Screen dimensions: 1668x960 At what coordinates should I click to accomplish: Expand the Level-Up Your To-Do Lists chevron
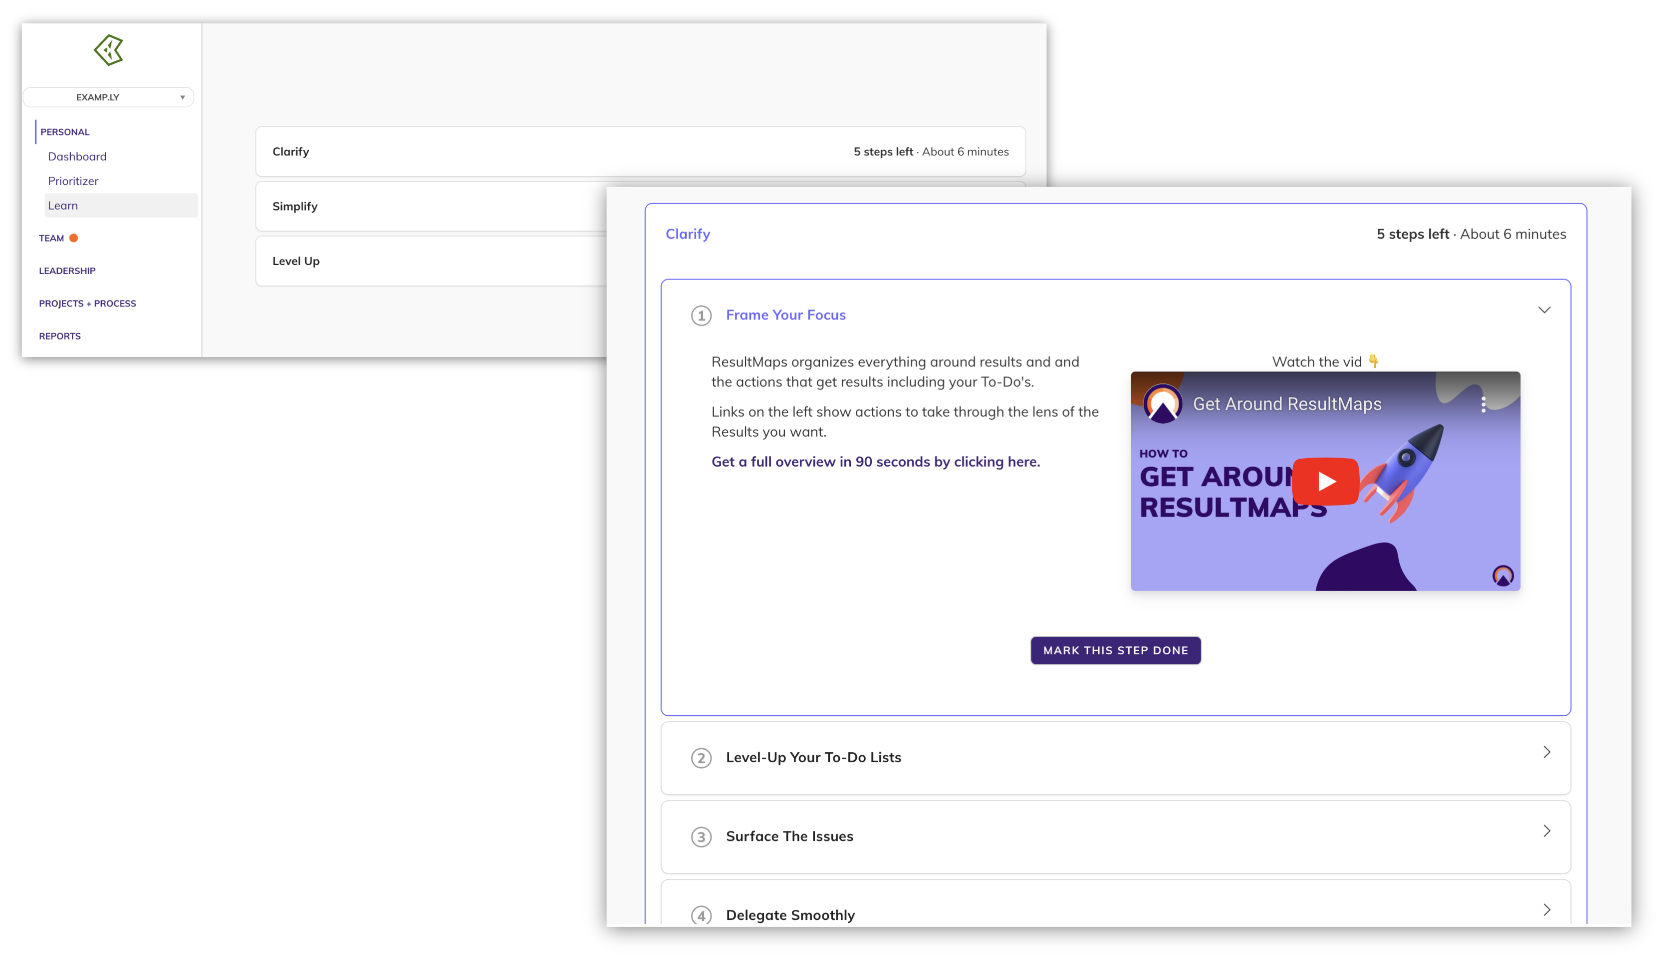(1546, 752)
